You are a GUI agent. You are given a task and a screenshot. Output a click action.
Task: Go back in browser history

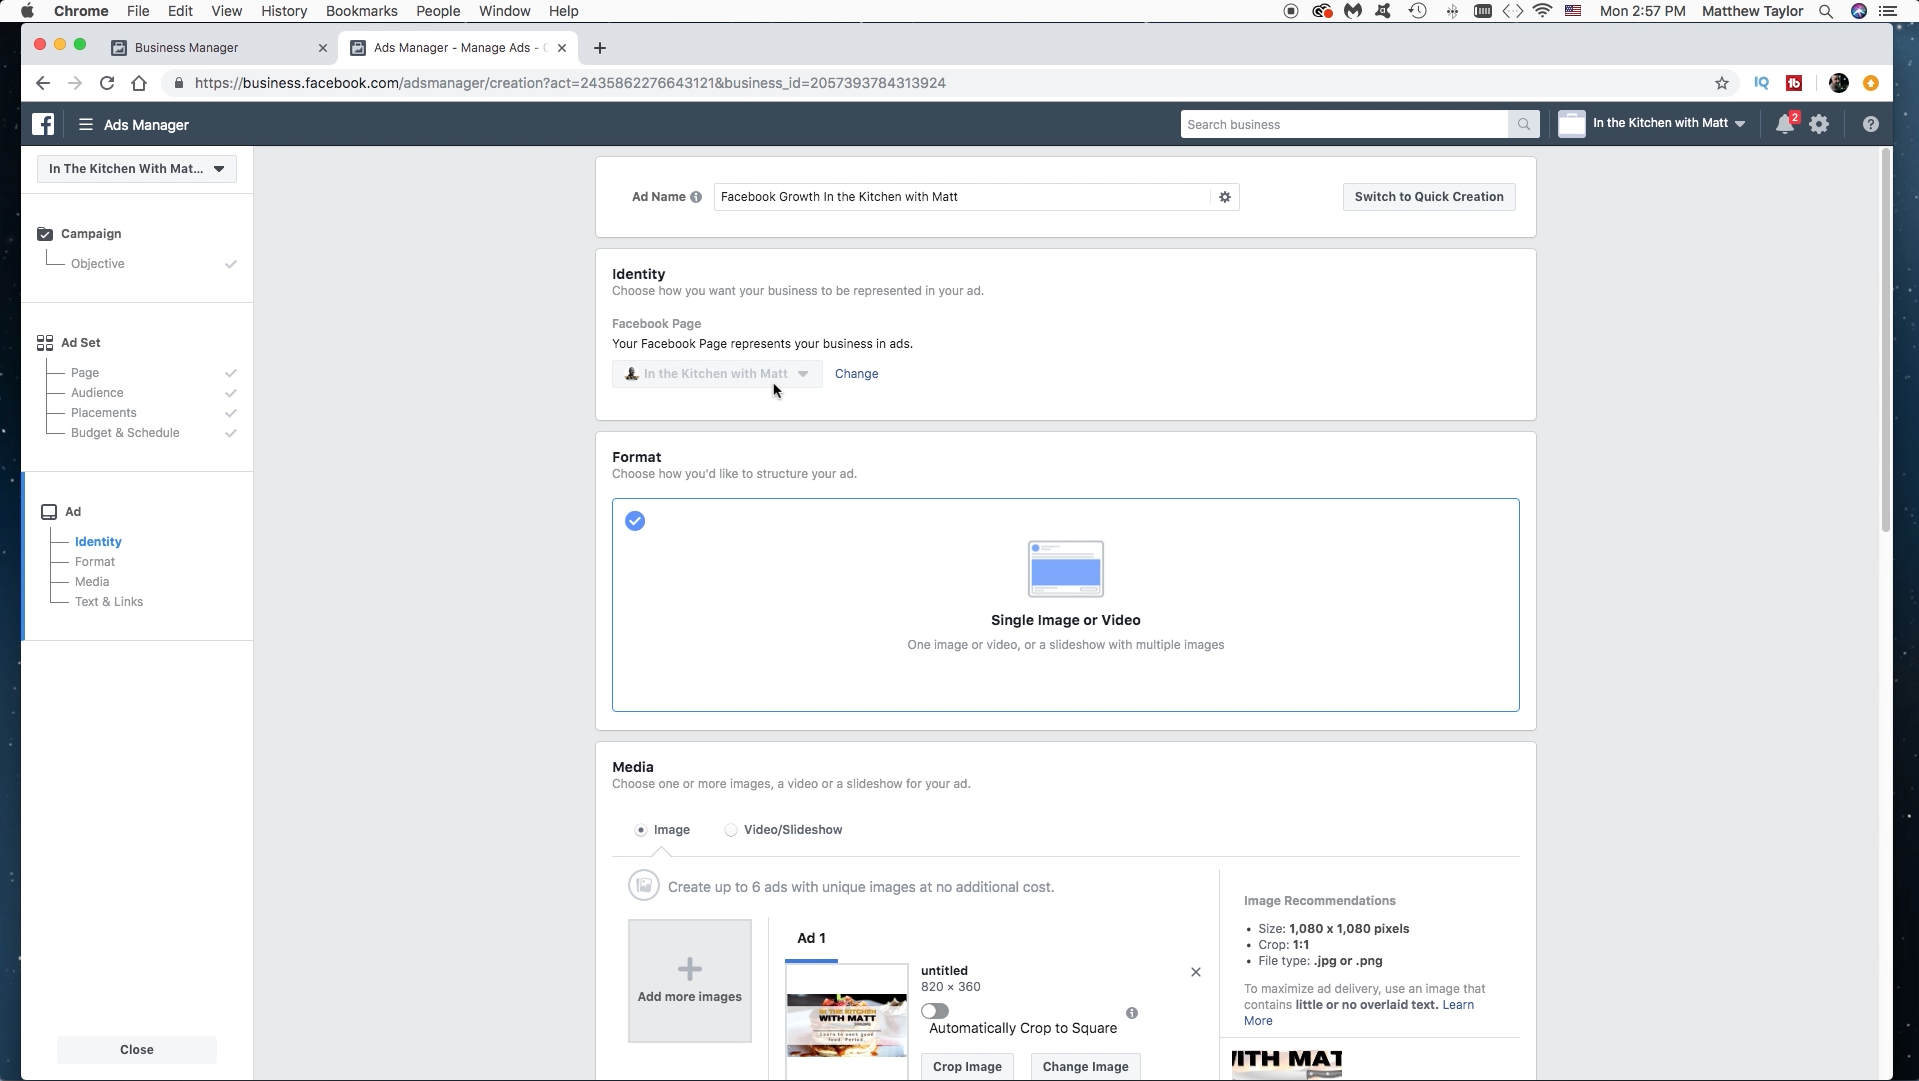click(x=42, y=83)
